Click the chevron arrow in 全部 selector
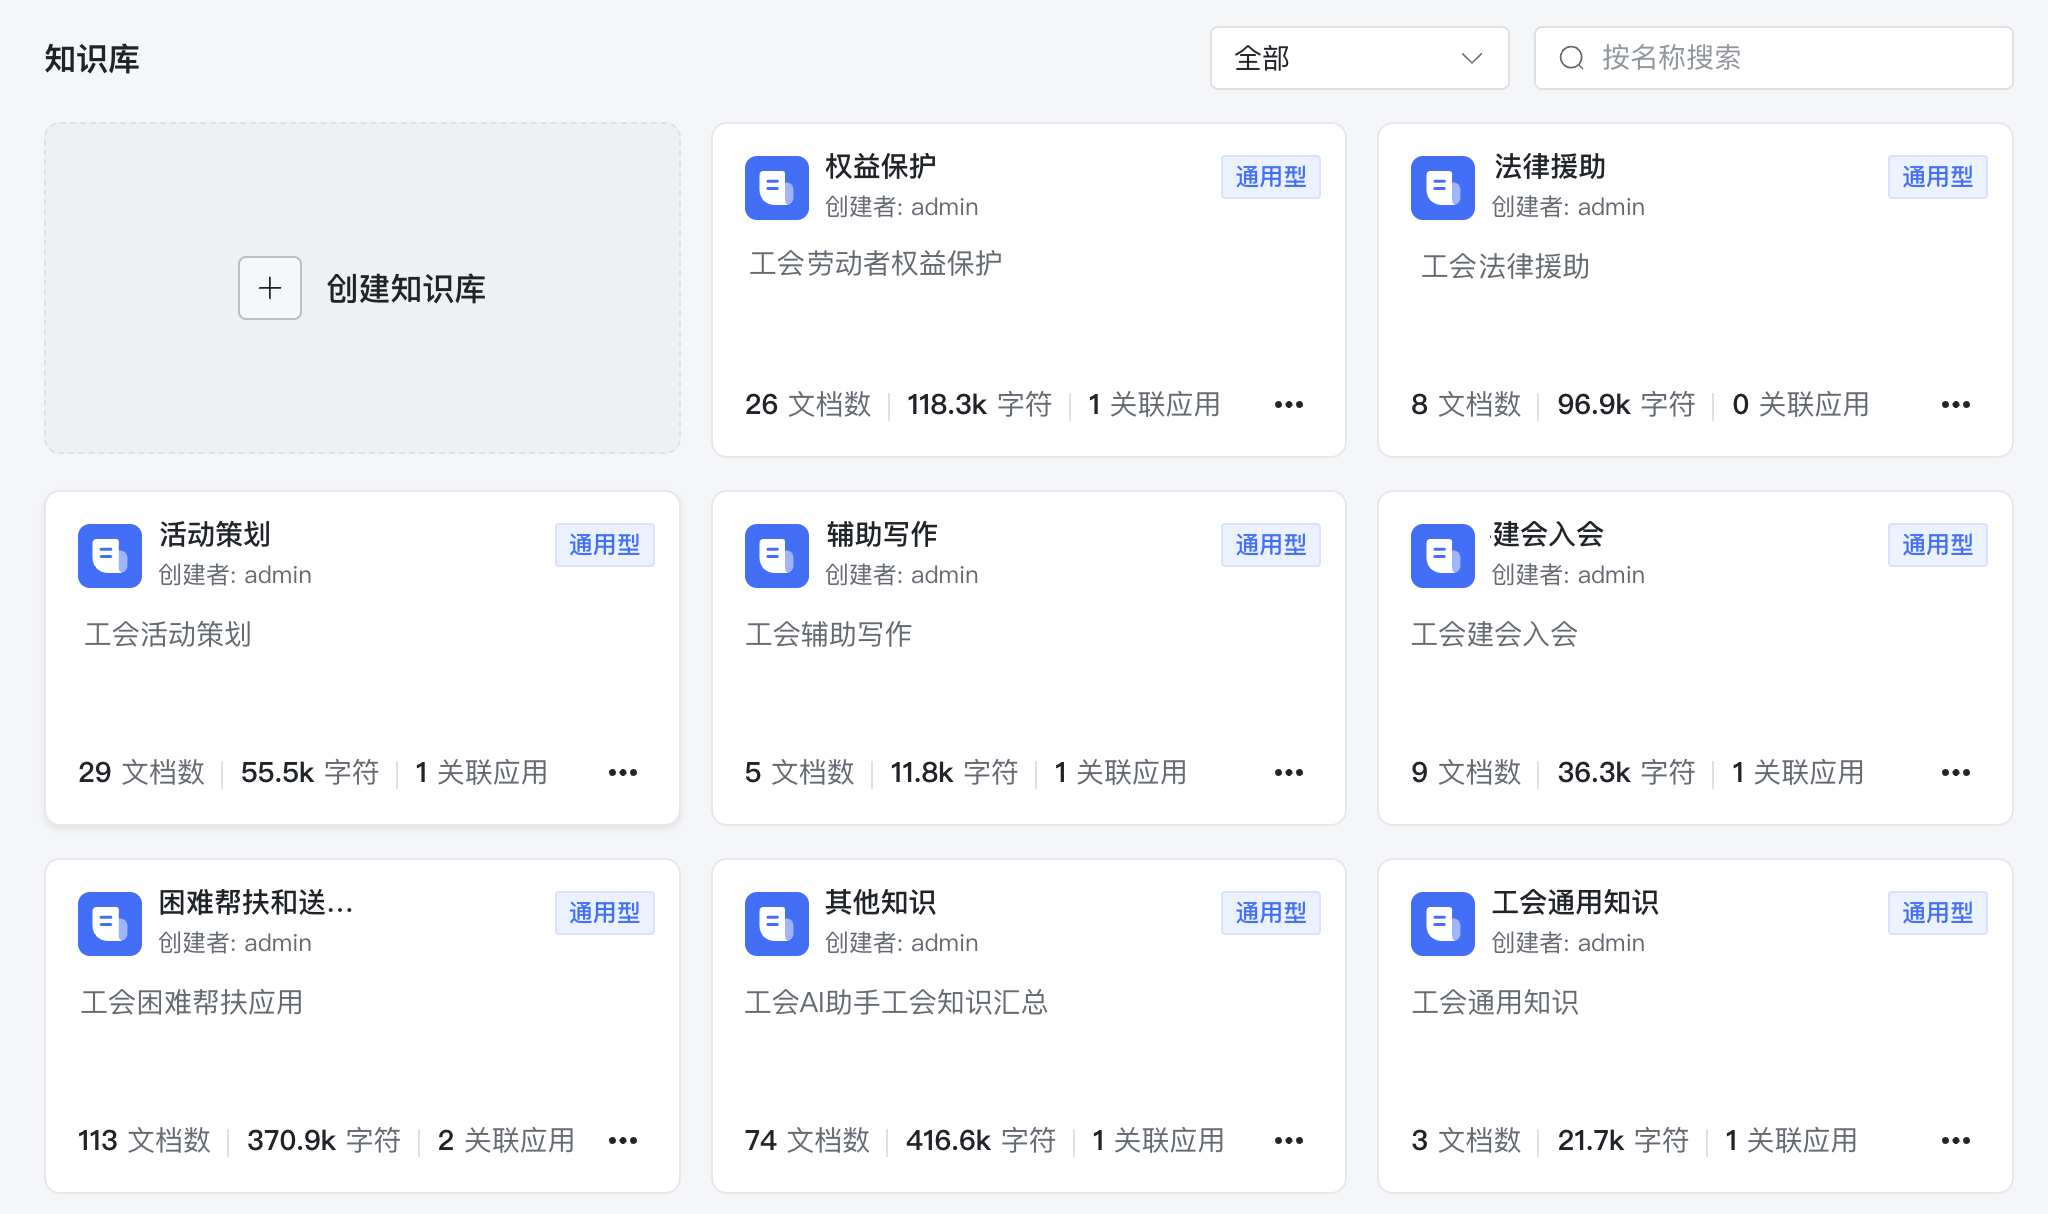 pos(1471,58)
